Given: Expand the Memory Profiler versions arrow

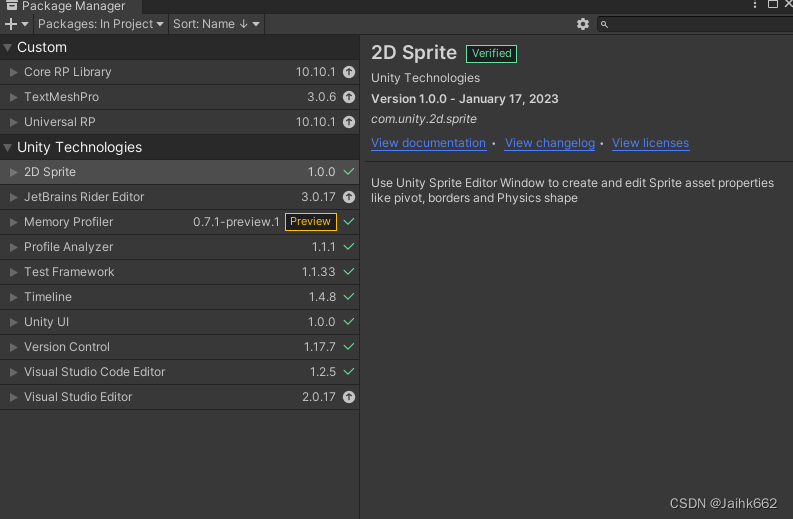Looking at the screenshot, I should tap(14, 222).
